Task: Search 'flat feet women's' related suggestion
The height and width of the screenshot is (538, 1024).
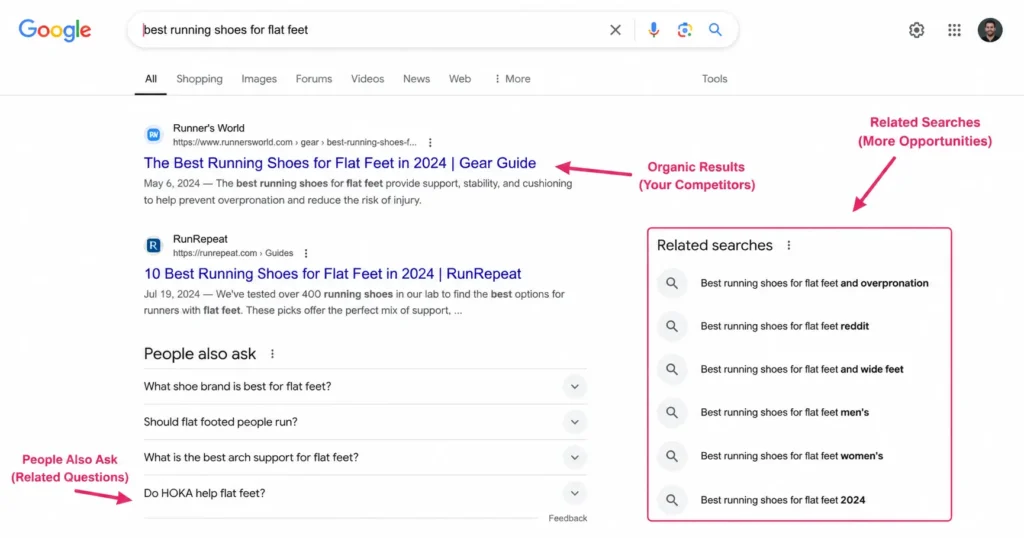Action: 792,456
